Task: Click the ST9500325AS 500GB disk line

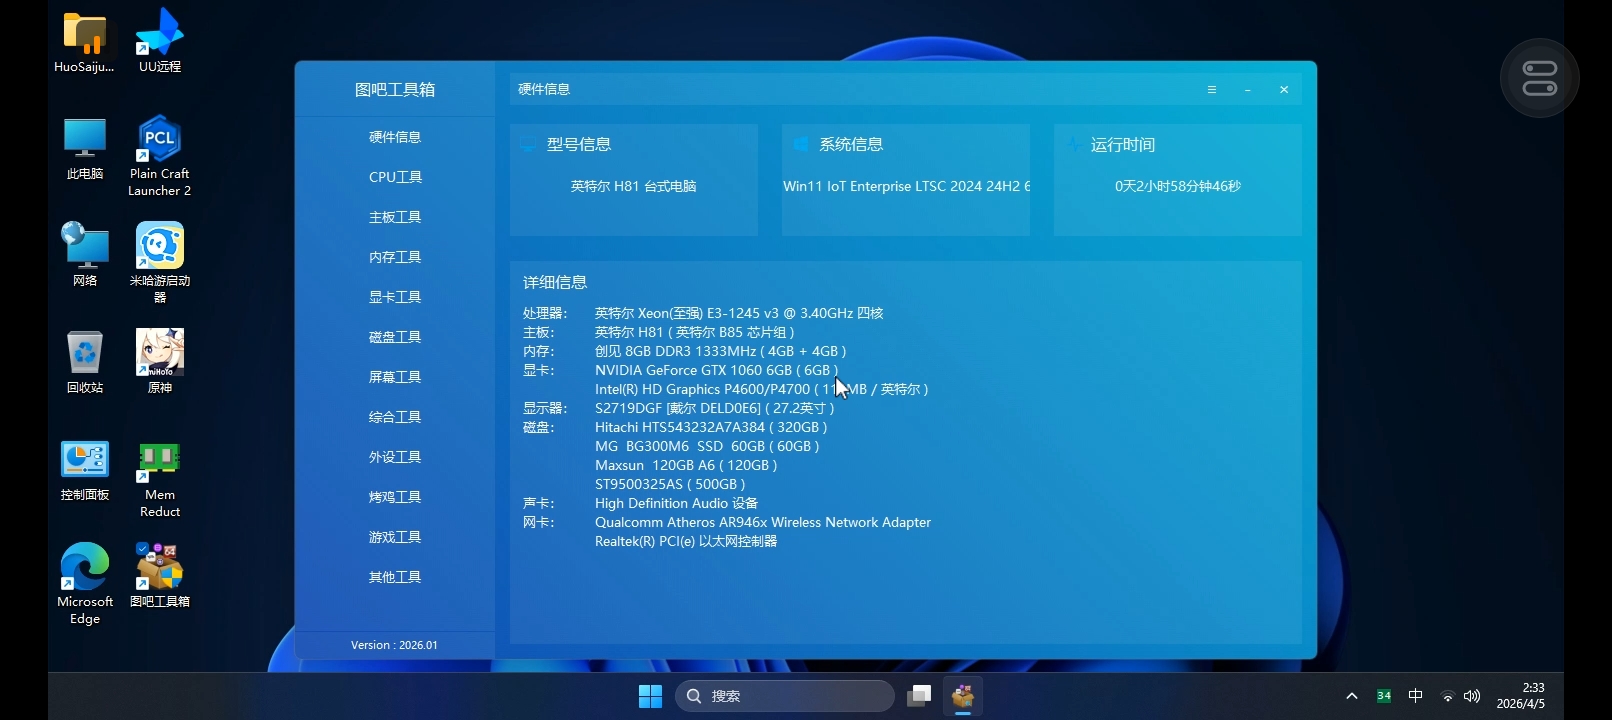Action: point(670,484)
